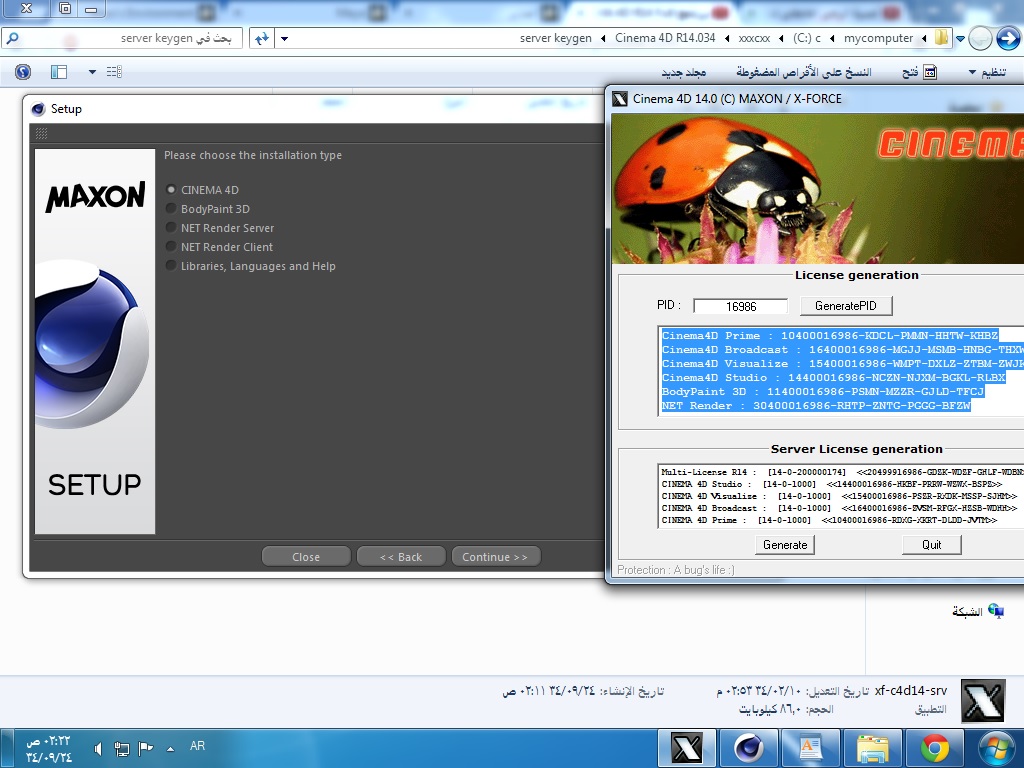Open Explorer help with the blue question icon
Image resolution: width=1024 pixels, height=768 pixels.
(x=23, y=72)
